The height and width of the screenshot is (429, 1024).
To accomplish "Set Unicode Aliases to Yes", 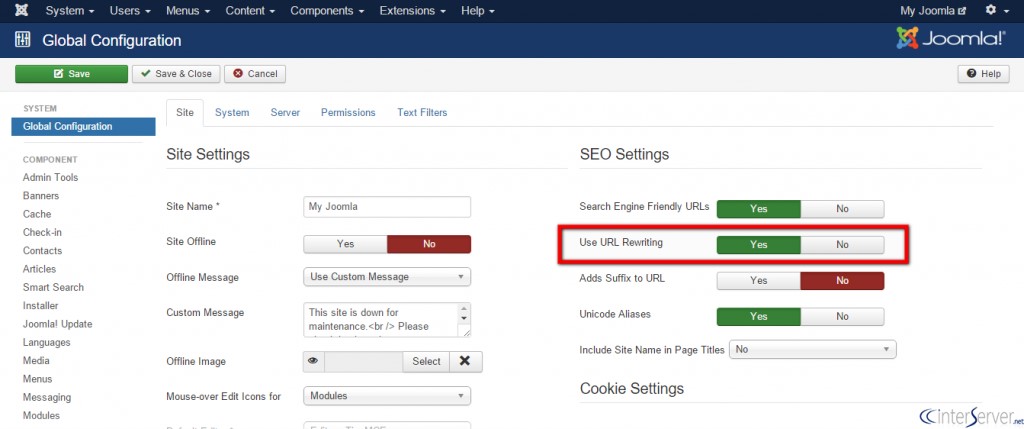I will 759,317.
